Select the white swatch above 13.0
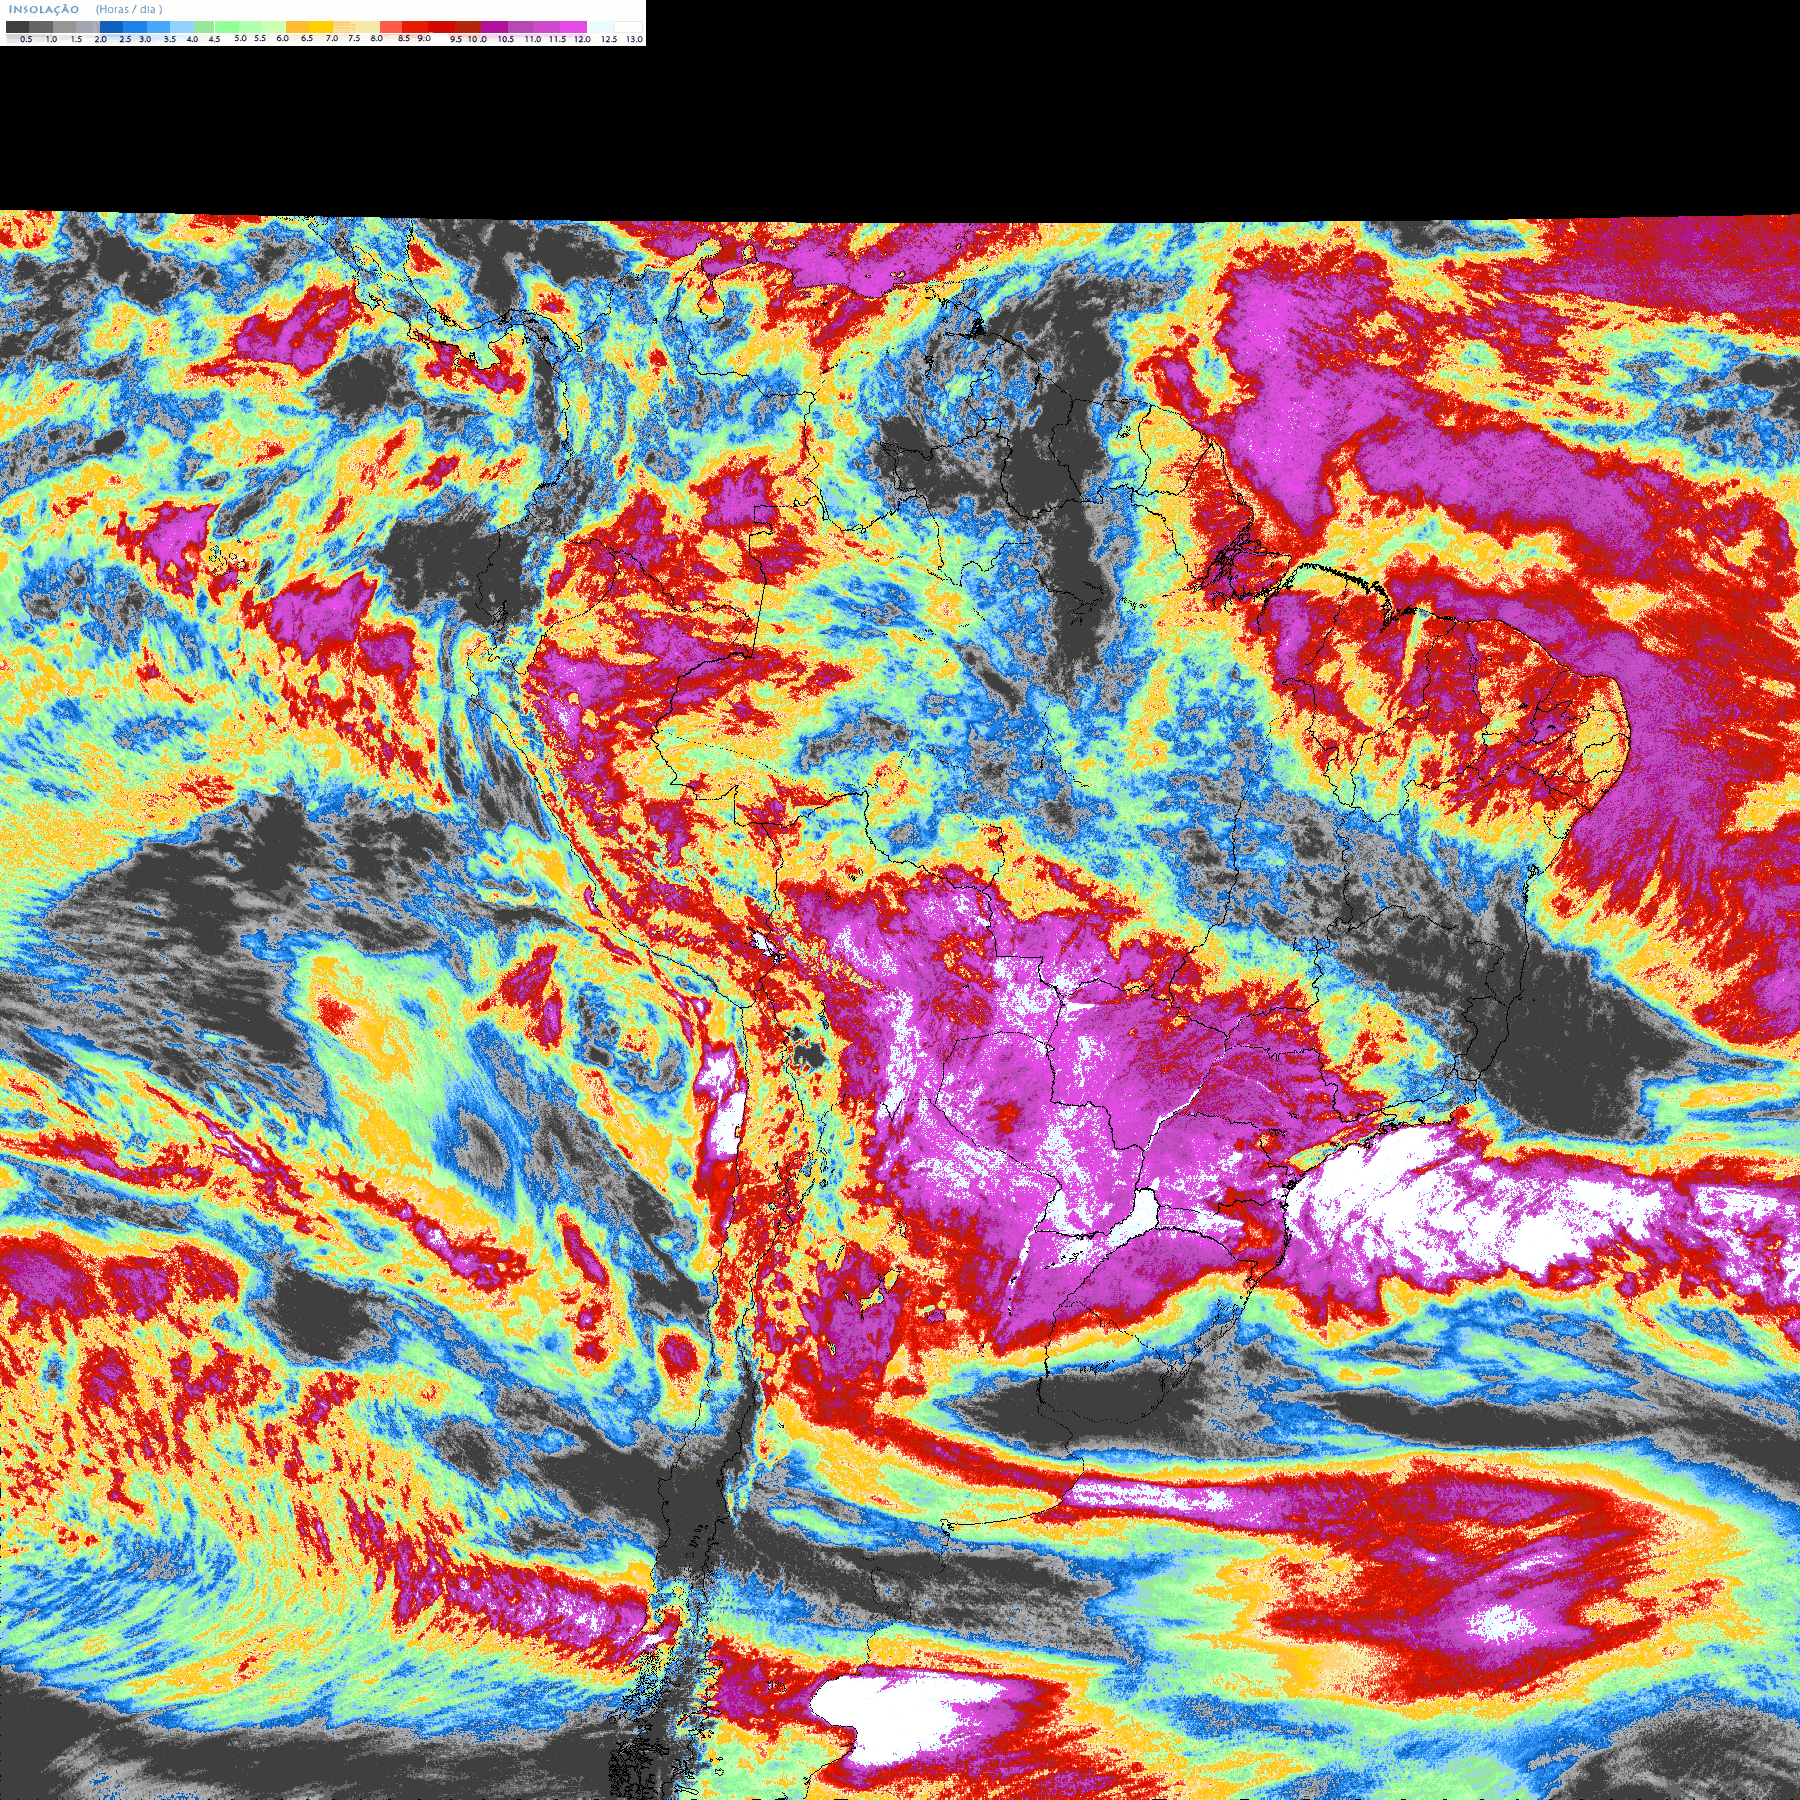The width and height of the screenshot is (1800, 1800). [x=628, y=27]
